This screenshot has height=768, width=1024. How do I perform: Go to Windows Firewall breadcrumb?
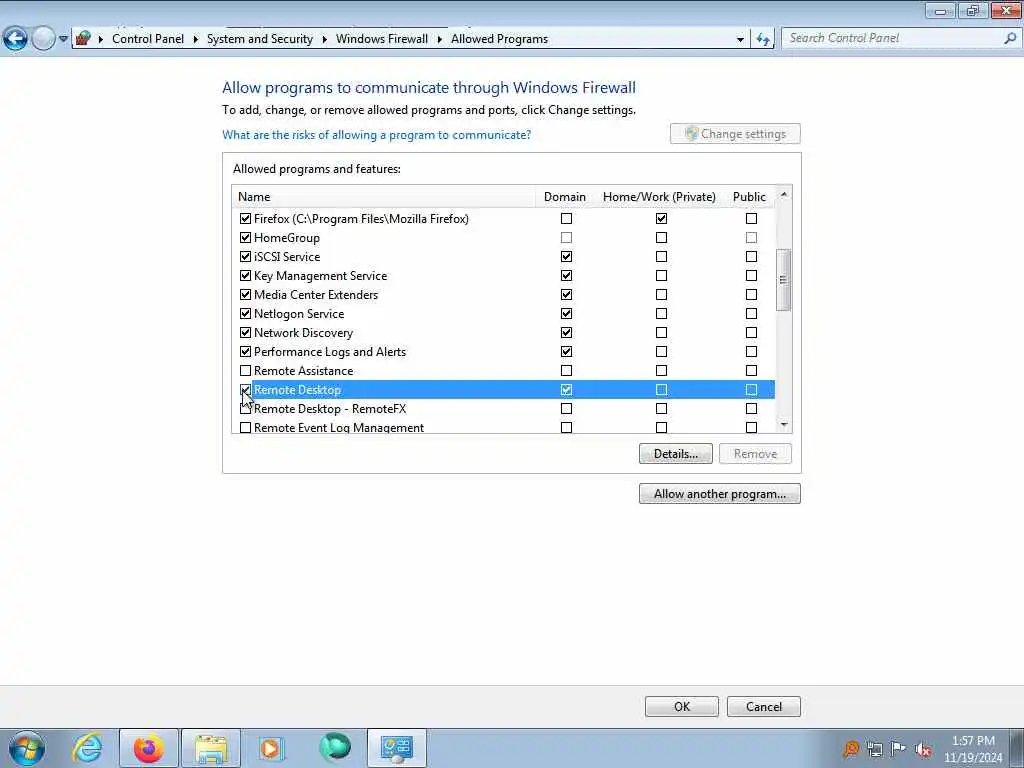382,39
